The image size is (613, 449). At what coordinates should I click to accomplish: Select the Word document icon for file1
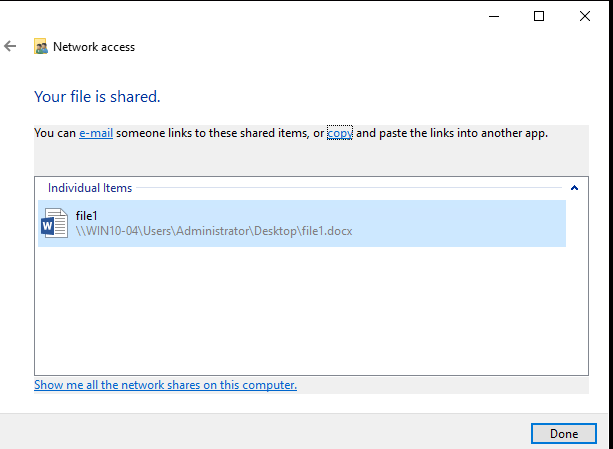coord(54,223)
